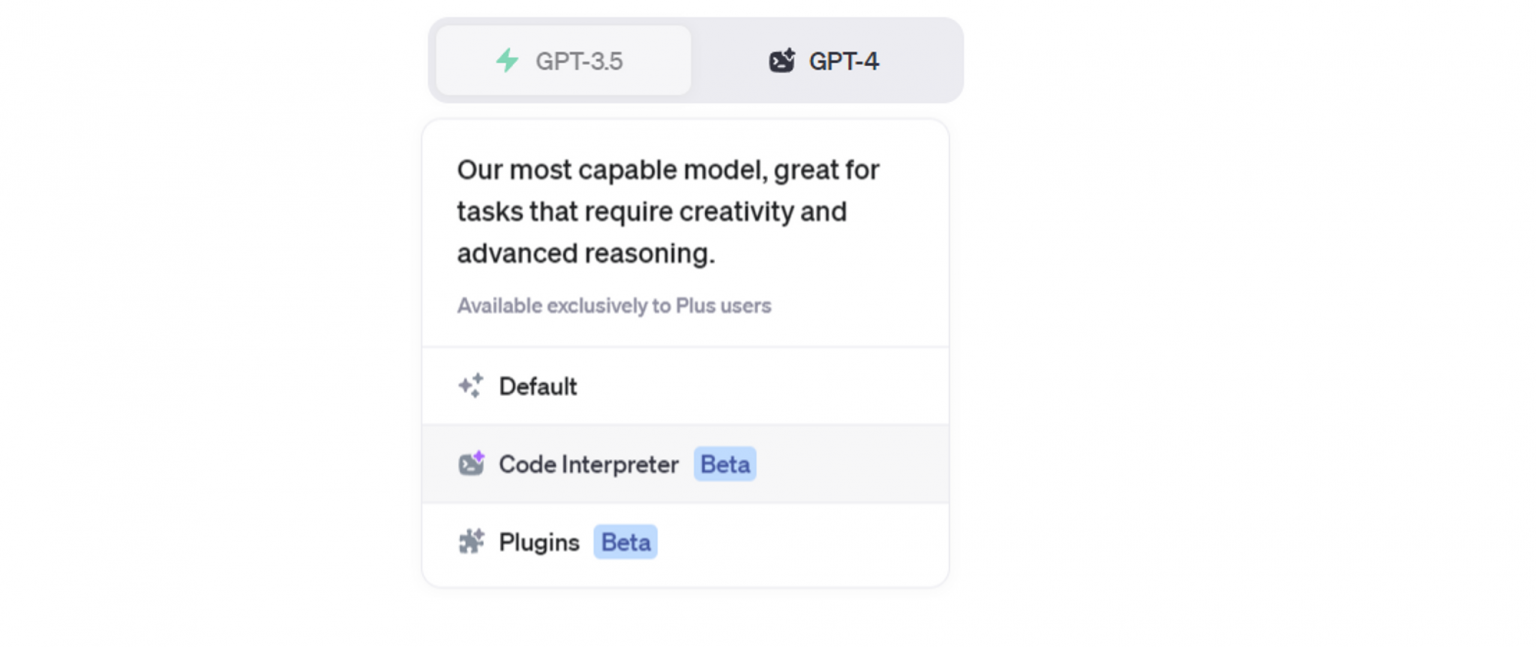Image resolution: width=1536 pixels, height=647 pixels.
Task: Open the GPT-4 icon in the top tab
Action: tap(781, 60)
